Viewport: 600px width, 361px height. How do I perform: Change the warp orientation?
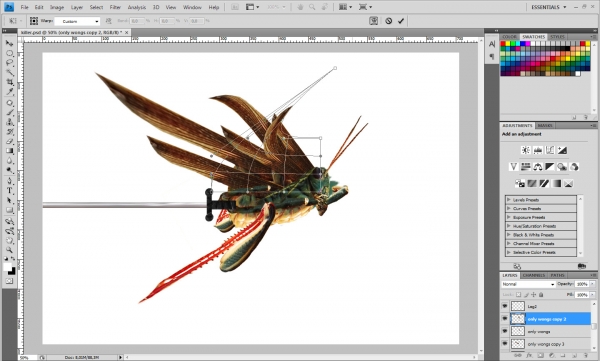109,21
